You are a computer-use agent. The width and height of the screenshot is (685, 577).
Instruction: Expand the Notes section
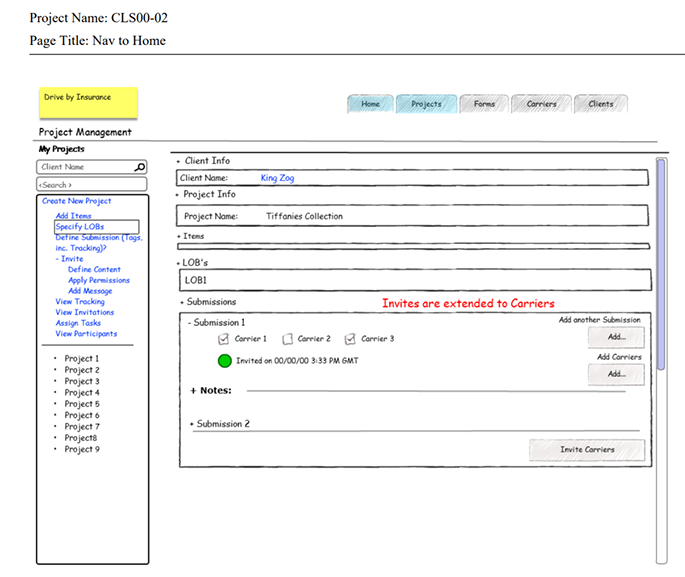[x=193, y=390]
